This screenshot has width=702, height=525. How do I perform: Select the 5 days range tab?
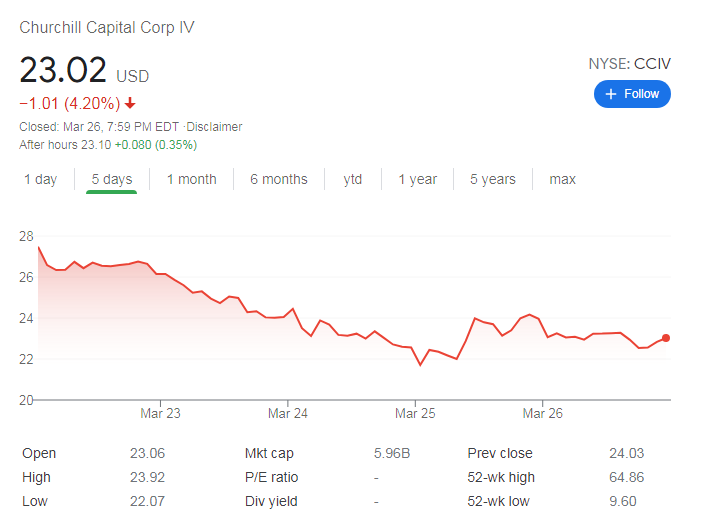coord(111,179)
